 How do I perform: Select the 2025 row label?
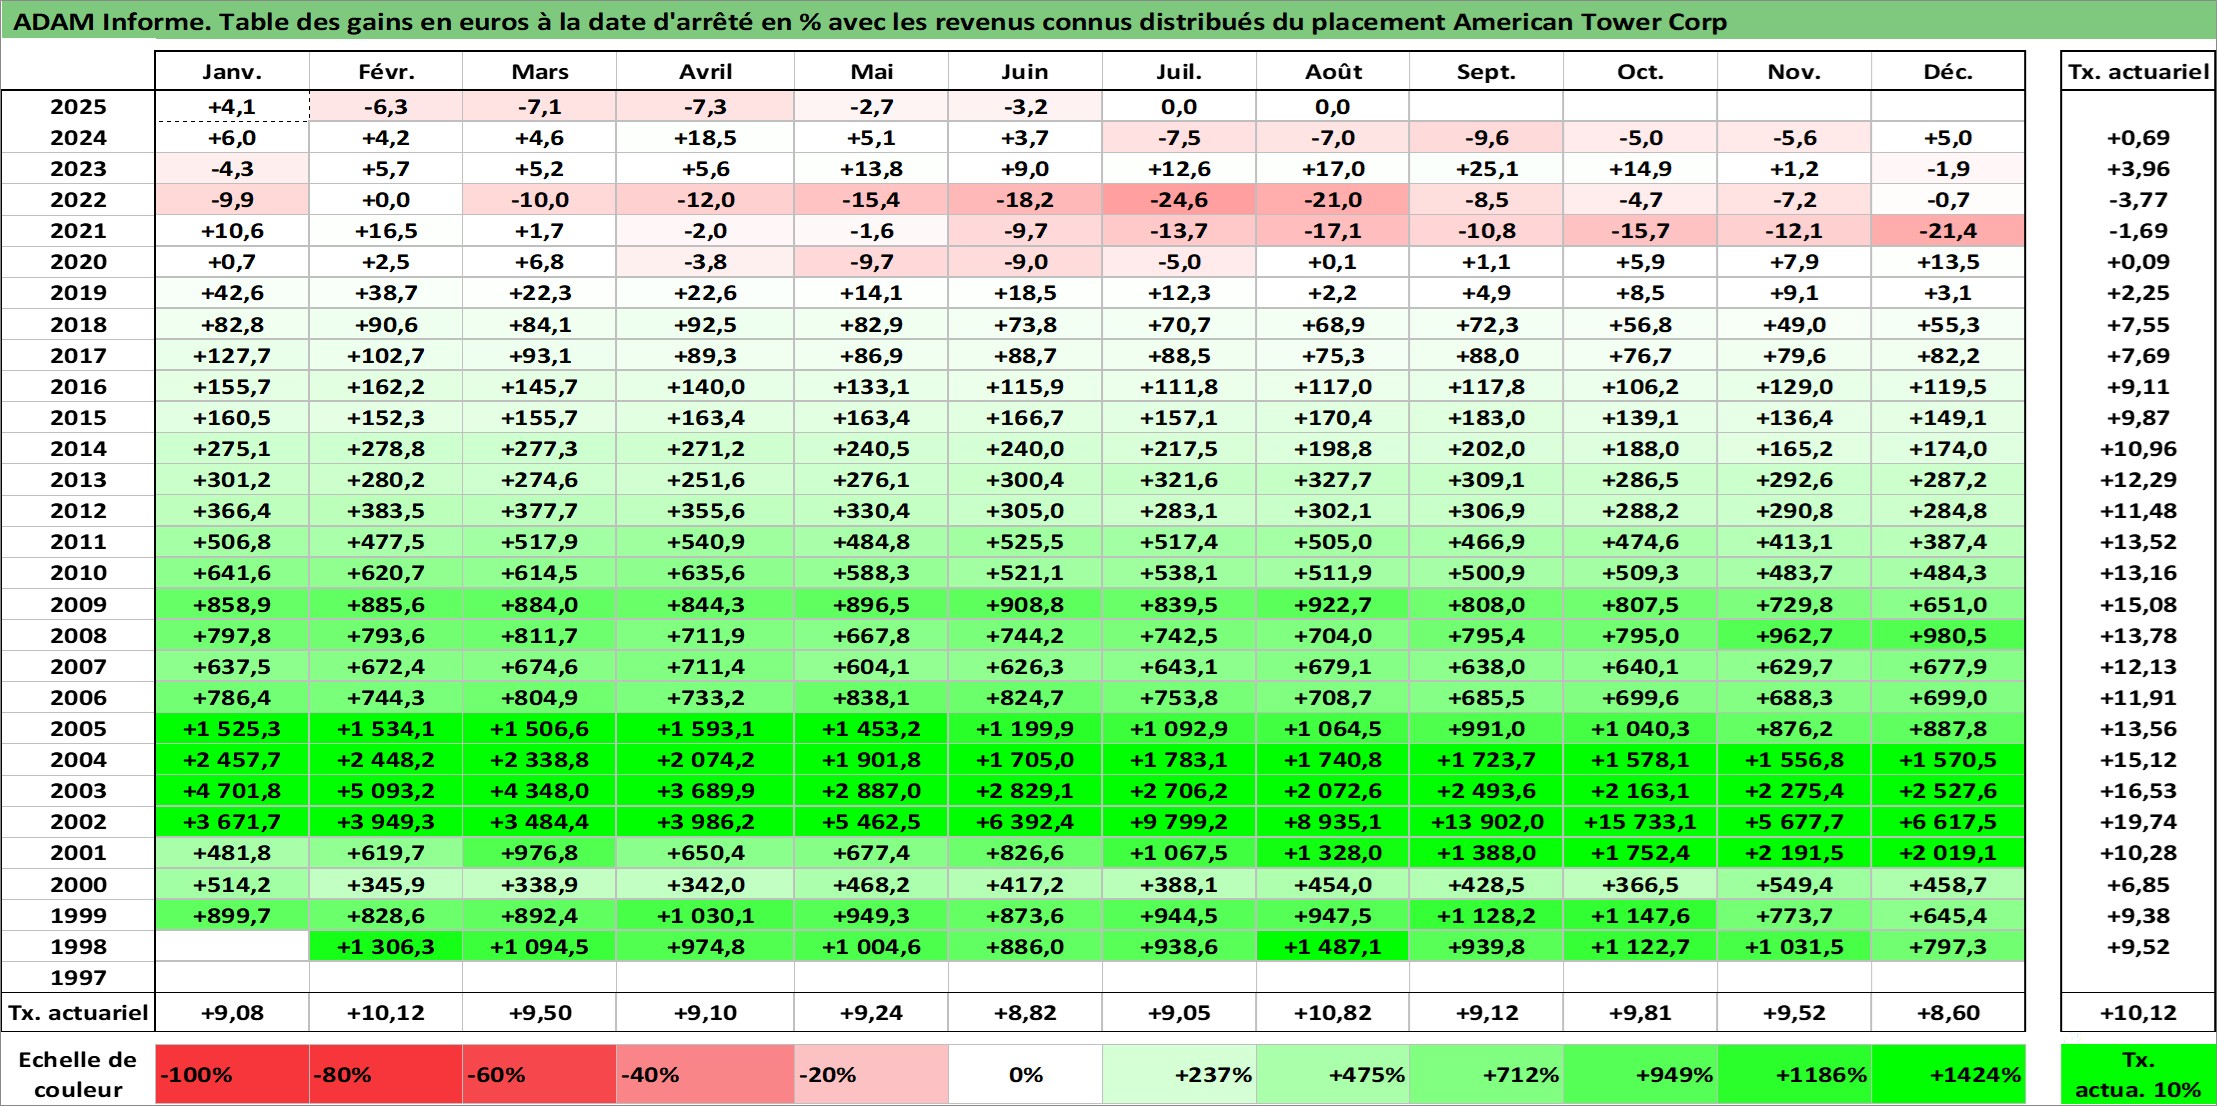coord(78,107)
